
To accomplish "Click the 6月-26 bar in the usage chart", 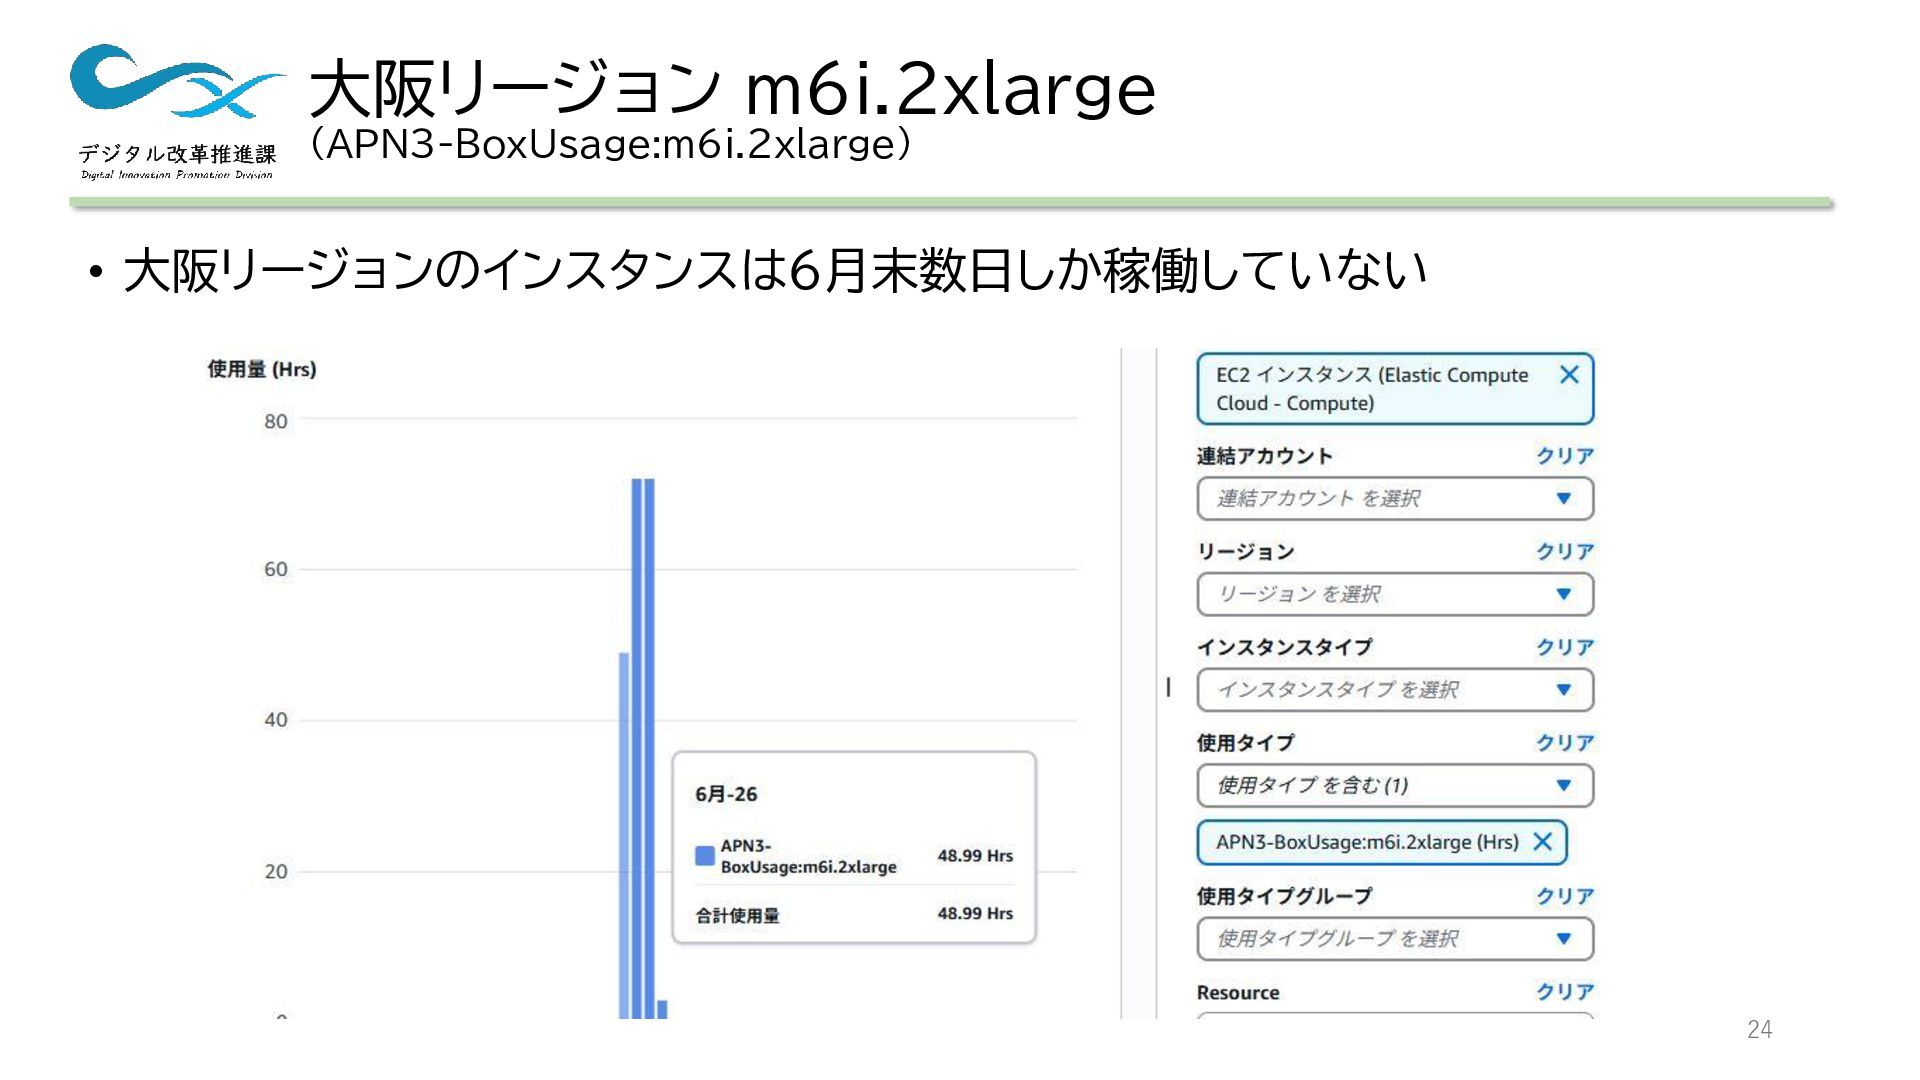I will [624, 835].
